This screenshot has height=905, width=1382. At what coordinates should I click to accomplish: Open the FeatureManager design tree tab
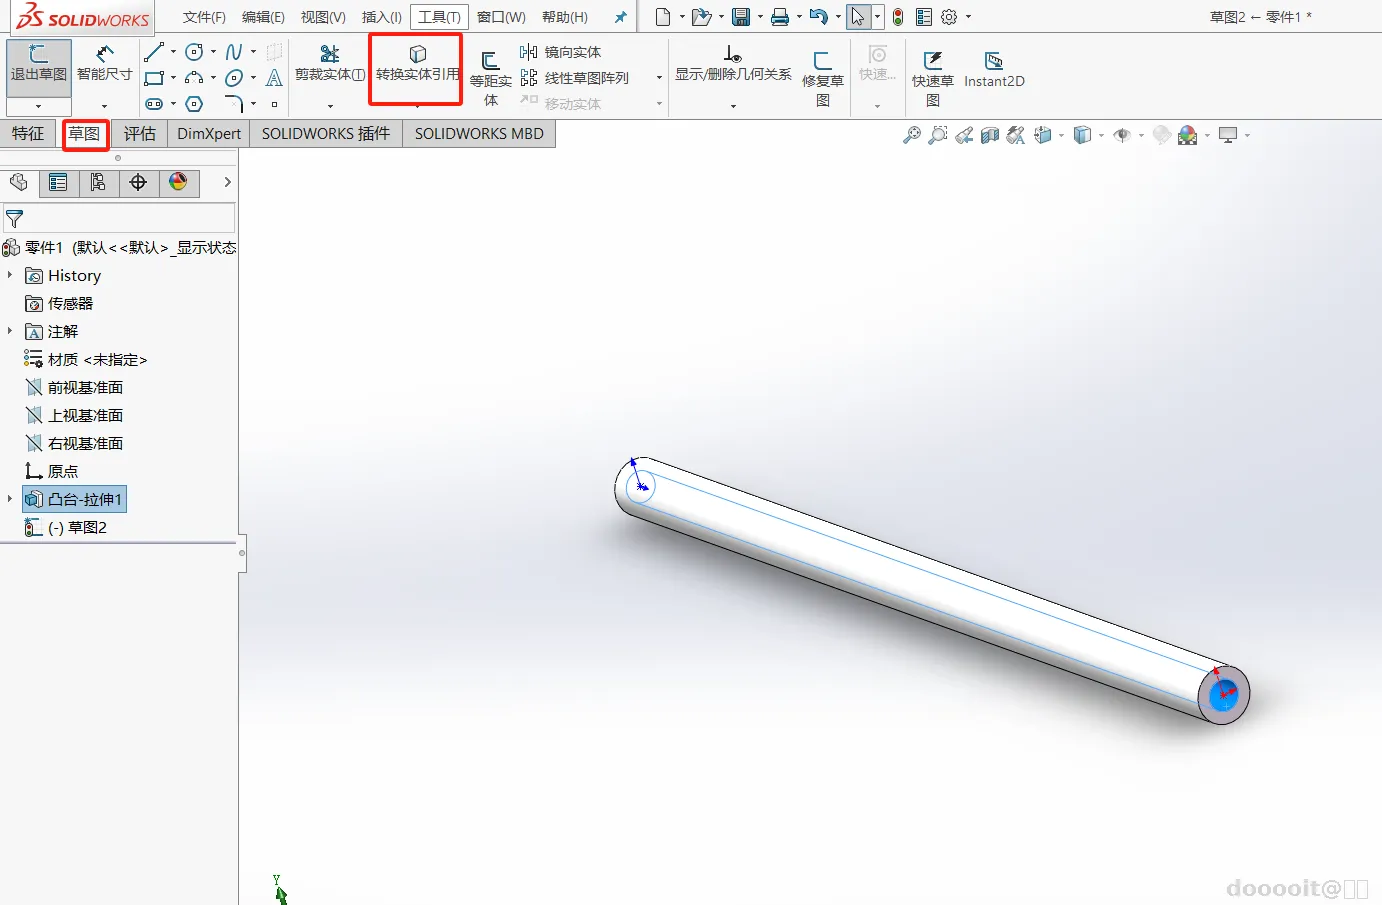(x=19, y=182)
